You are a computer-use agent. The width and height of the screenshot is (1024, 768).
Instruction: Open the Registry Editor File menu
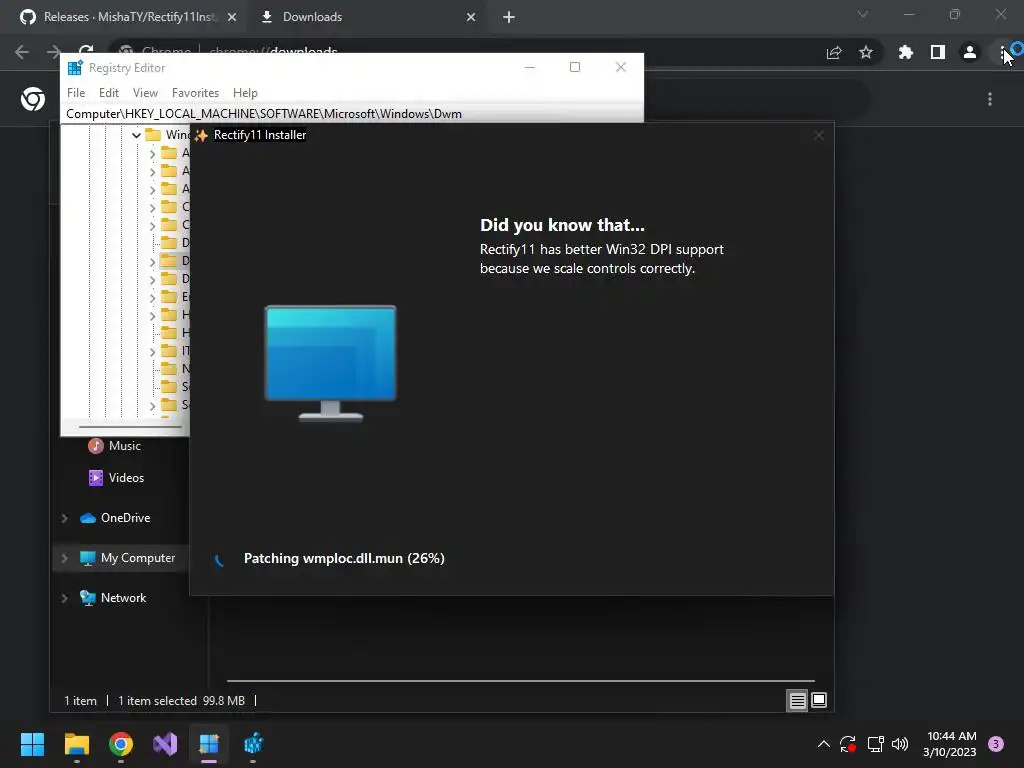pos(76,93)
